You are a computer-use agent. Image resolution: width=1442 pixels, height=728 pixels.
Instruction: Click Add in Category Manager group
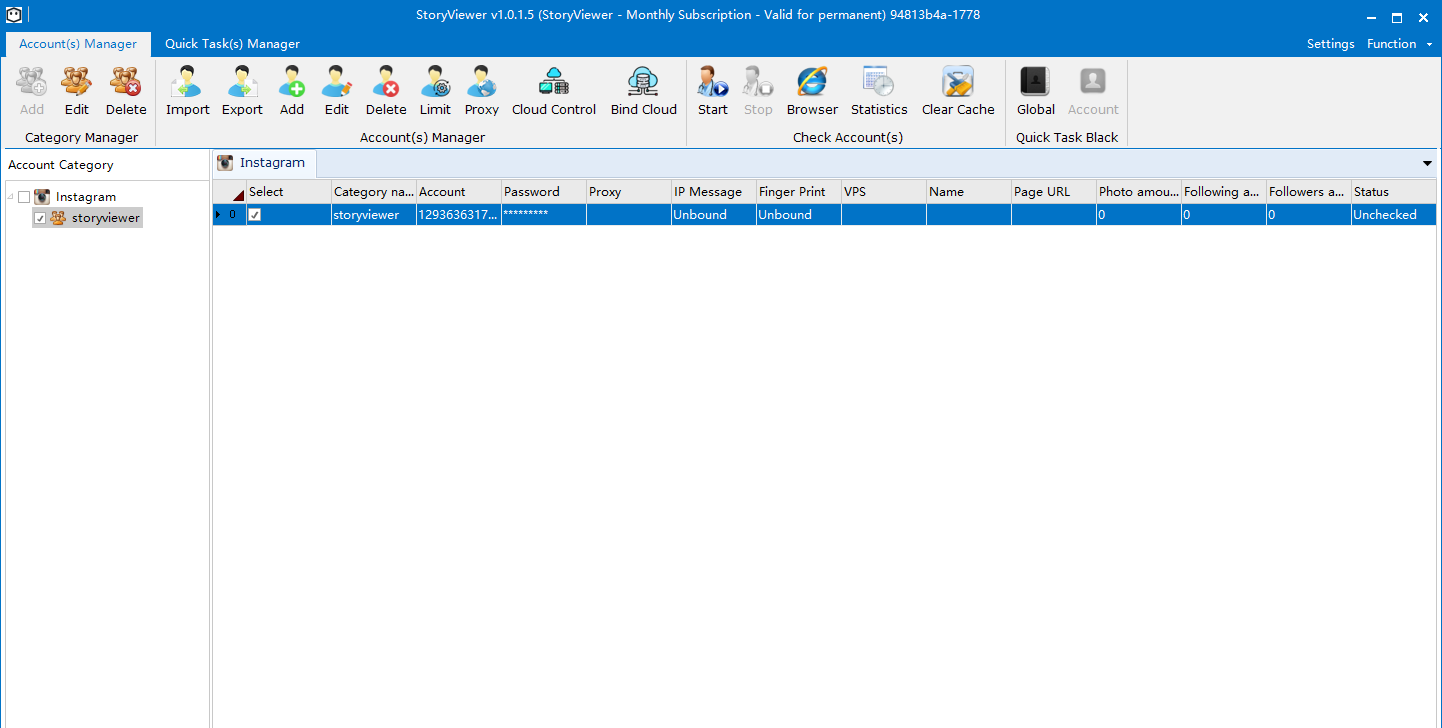pyautogui.click(x=32, y=91)
